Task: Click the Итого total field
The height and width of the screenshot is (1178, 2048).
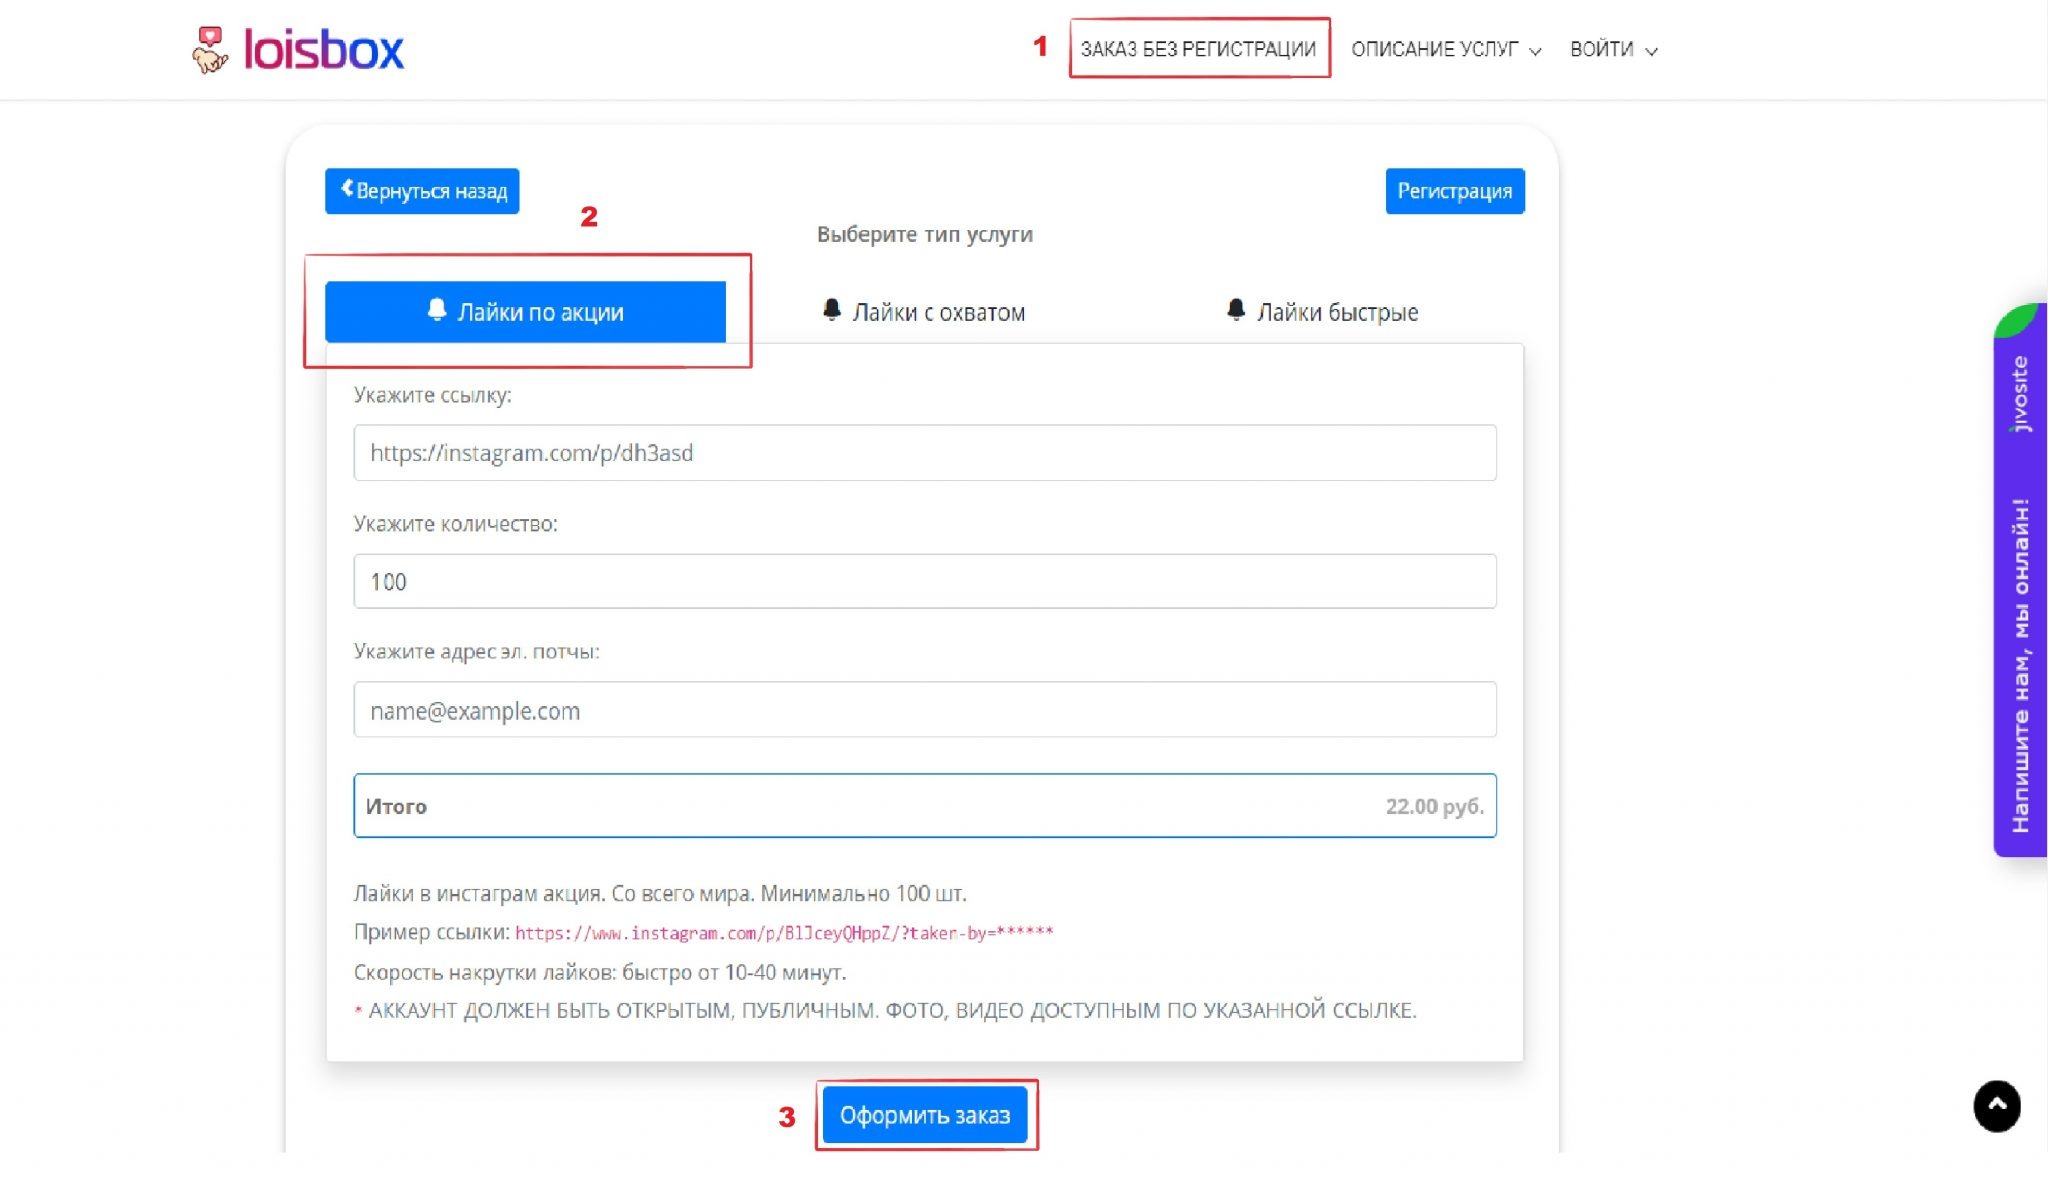Action: click(925, 806)
